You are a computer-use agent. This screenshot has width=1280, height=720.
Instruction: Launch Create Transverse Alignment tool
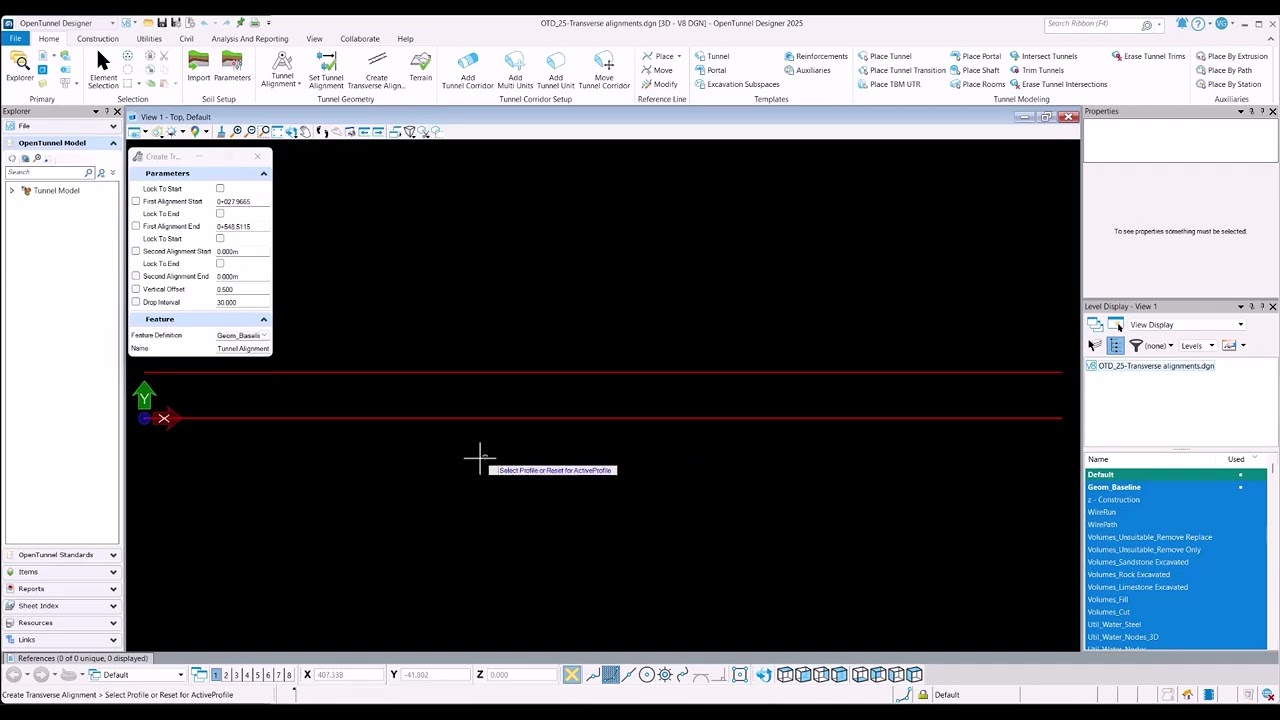[x=376, y=70]
